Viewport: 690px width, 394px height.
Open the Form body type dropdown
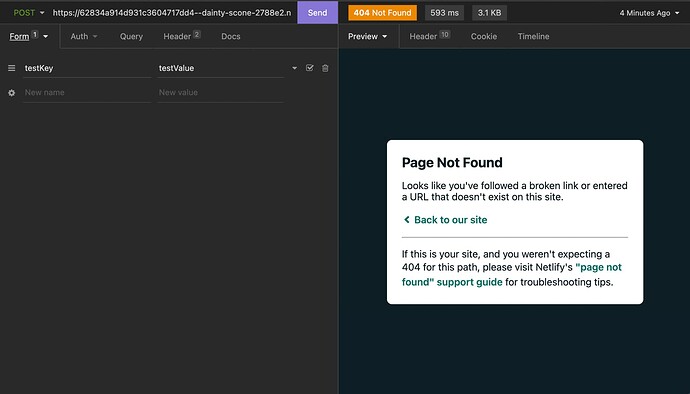pos(29,37)
